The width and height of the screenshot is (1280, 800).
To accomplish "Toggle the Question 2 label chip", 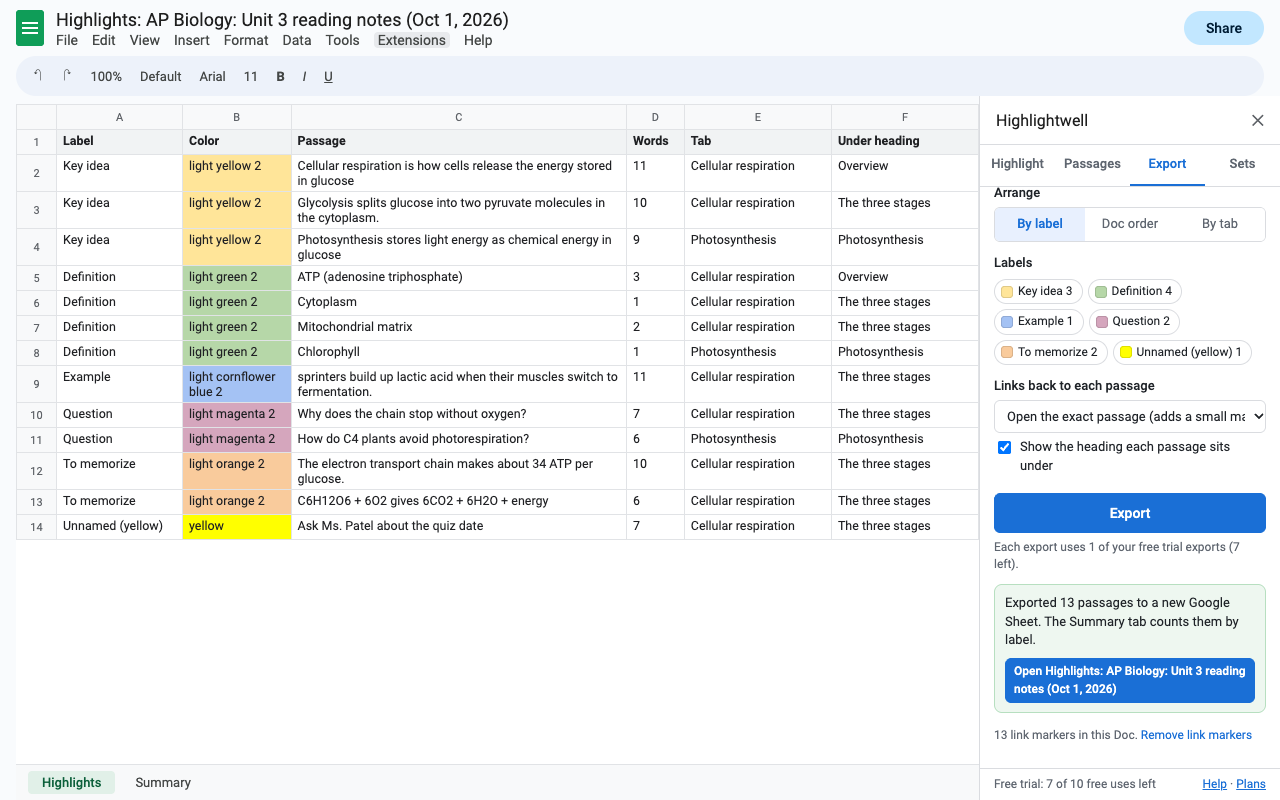I will [x=1134, y=322].
